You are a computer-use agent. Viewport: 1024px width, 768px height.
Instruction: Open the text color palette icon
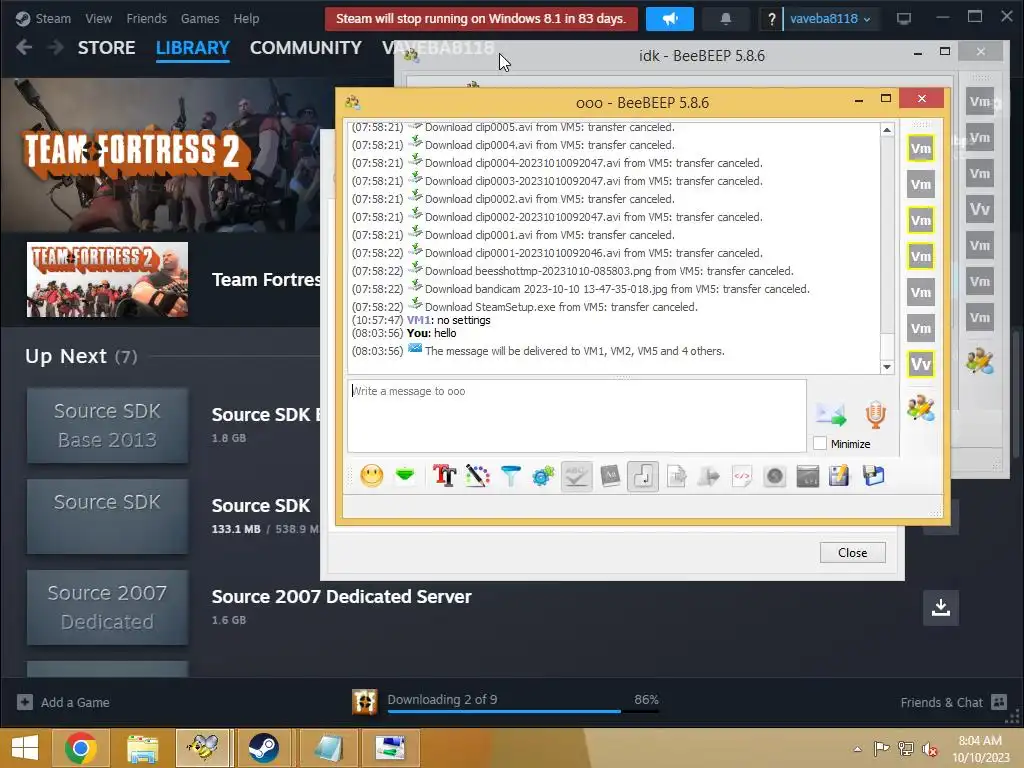click(477, 476)
